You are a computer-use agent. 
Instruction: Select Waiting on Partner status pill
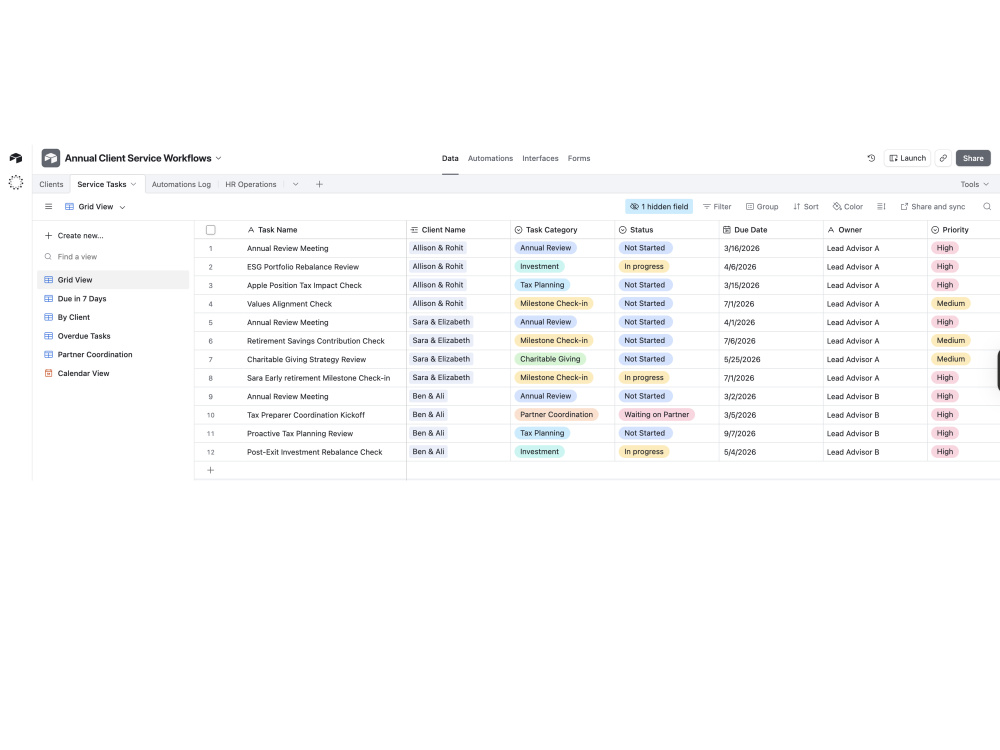click(657, 415)
